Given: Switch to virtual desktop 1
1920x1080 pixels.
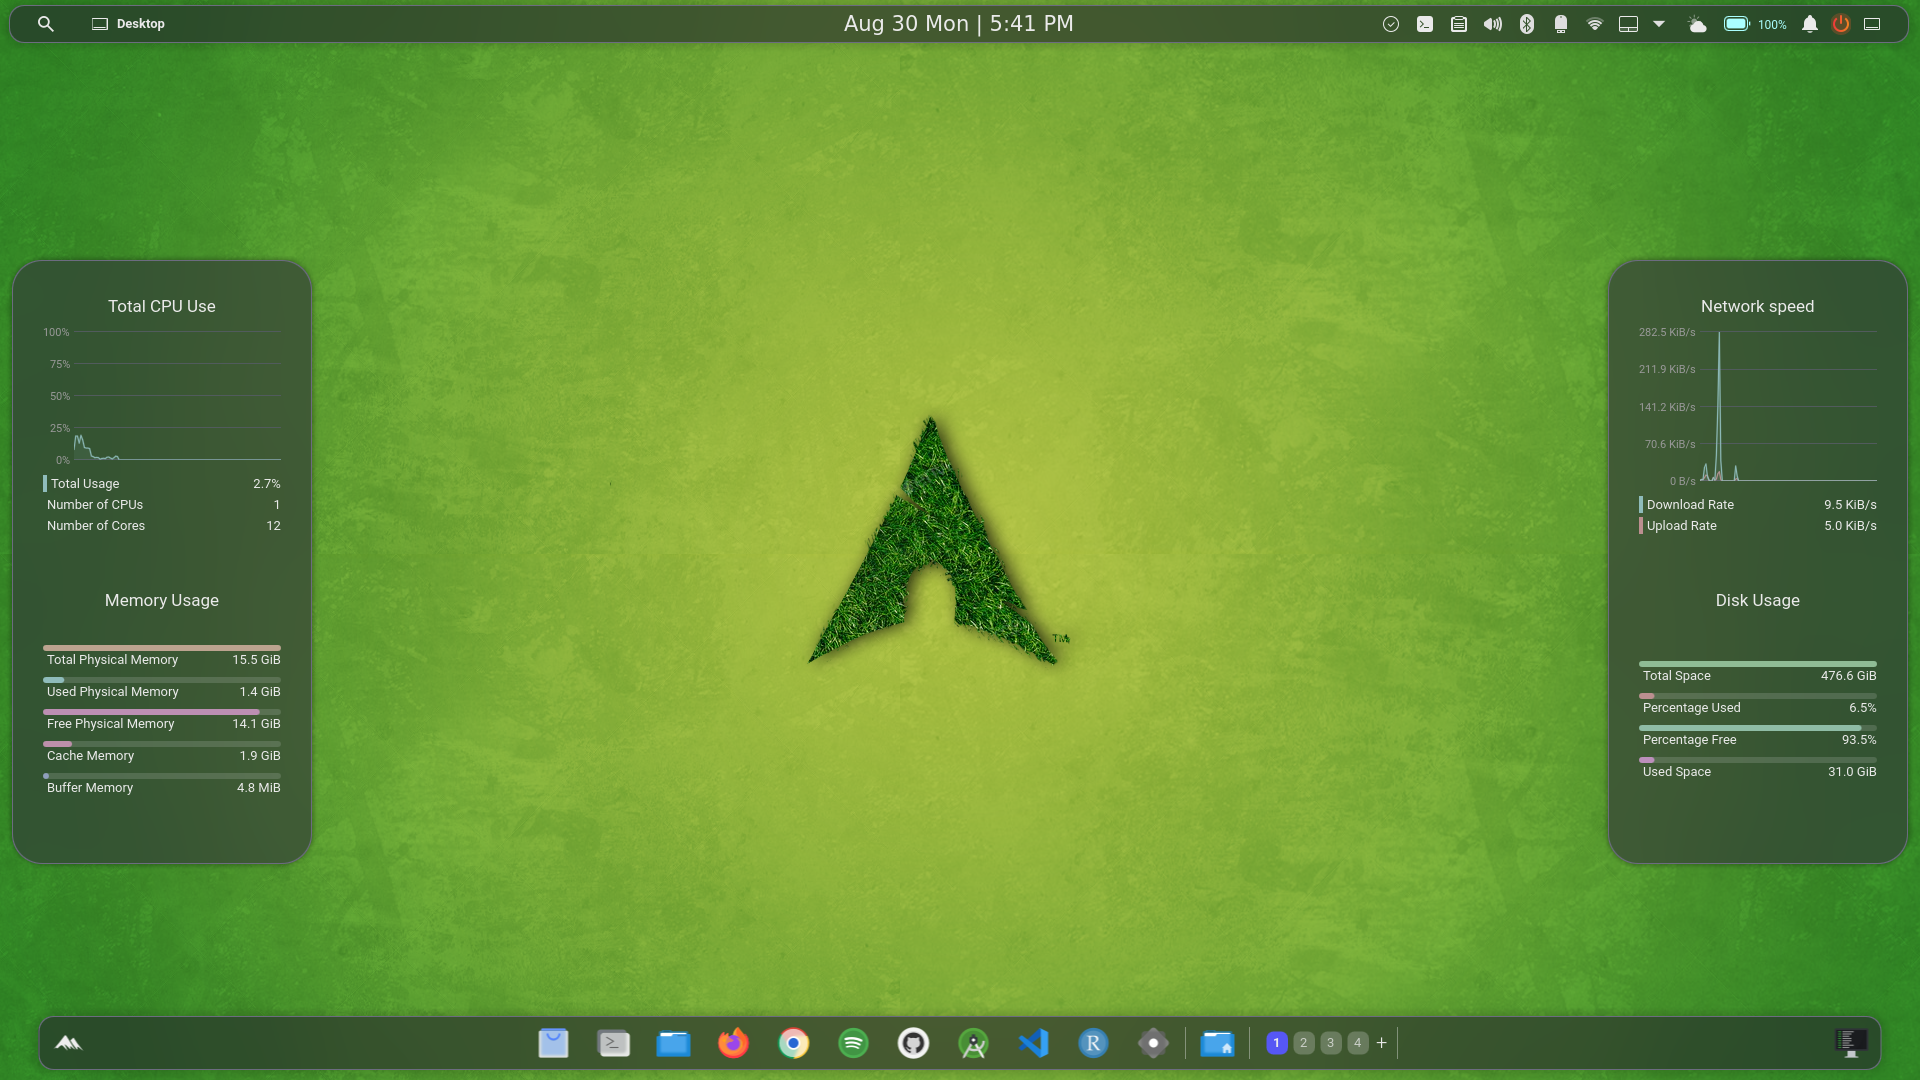Looking at the screenshot, I should (1276, 1043).
